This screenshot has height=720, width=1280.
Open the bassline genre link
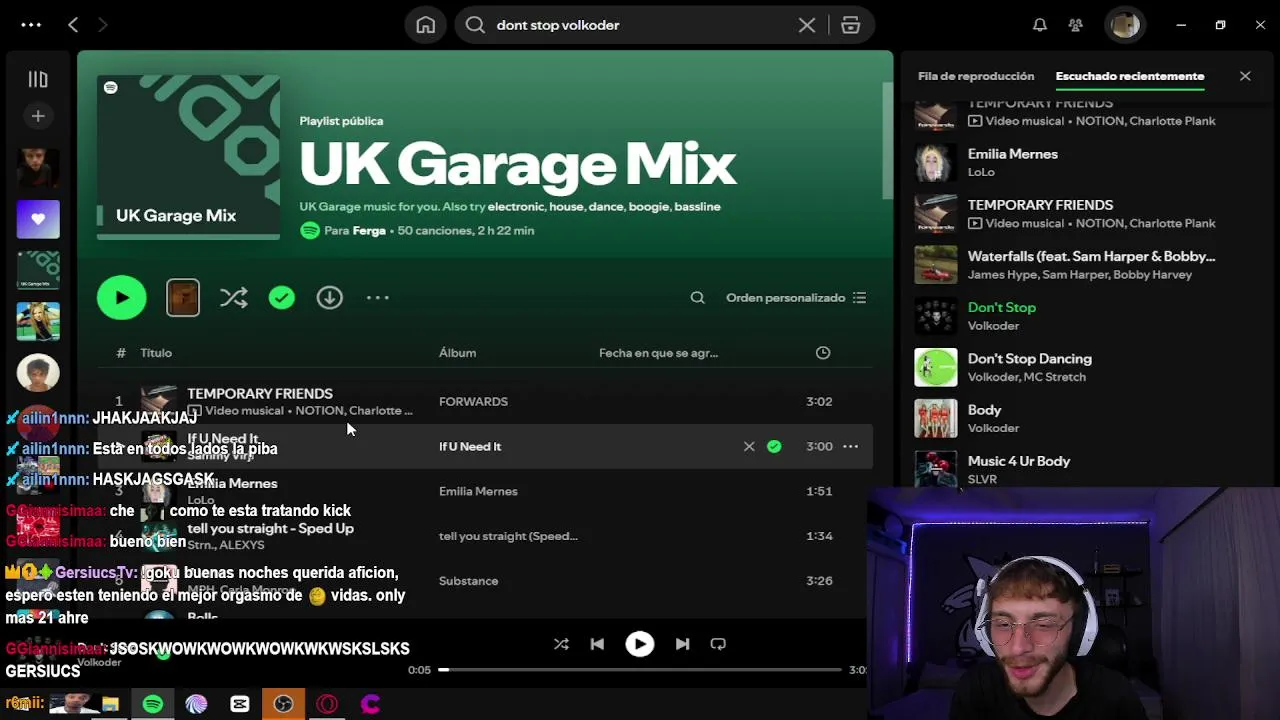[697, 207]
